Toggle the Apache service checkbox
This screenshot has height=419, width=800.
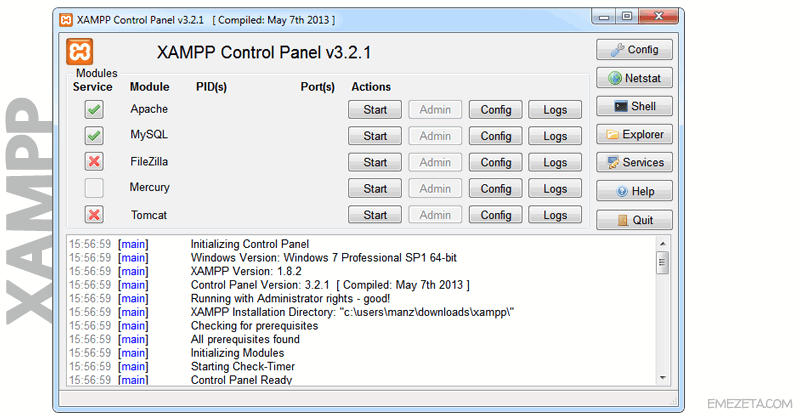point(94,109)
